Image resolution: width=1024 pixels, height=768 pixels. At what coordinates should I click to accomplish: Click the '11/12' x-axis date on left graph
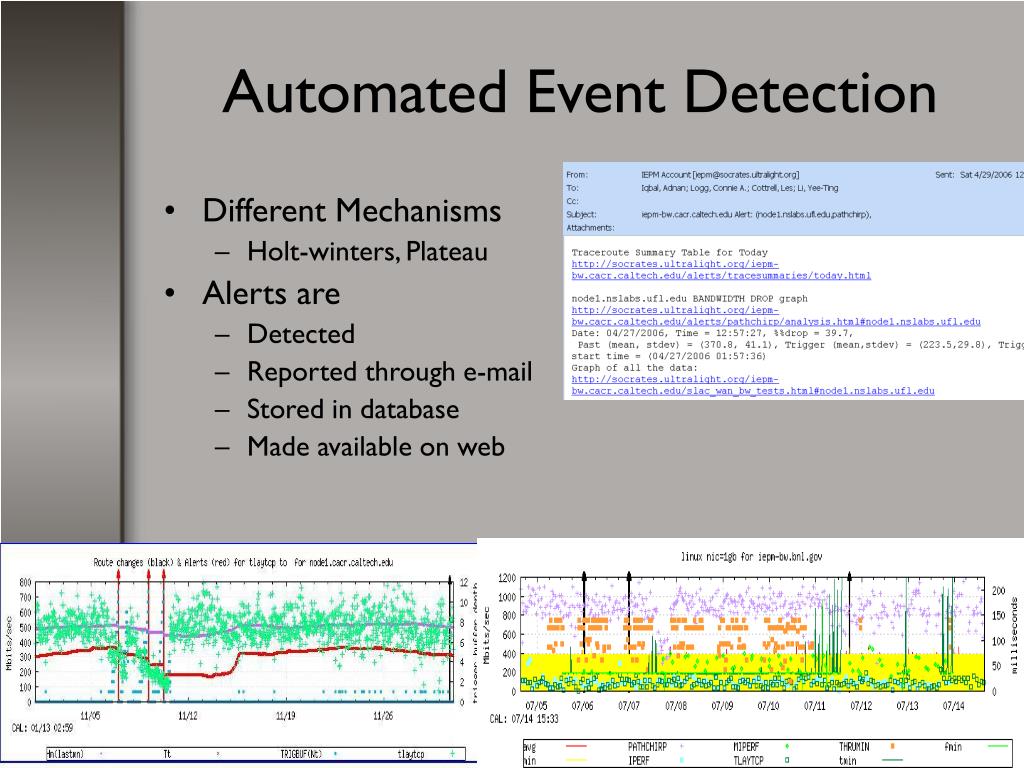click(x=188, y=716)
